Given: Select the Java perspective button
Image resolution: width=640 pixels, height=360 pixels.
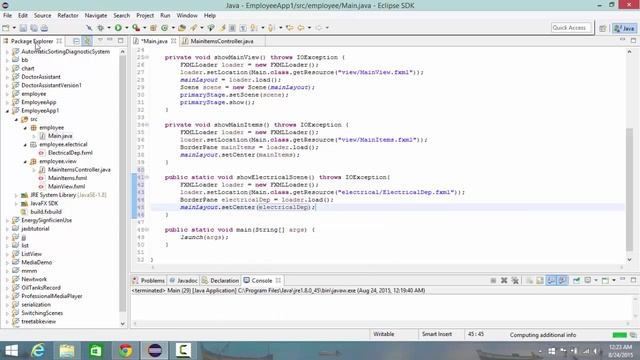Looking at the screenshot, I should point(624,28).
